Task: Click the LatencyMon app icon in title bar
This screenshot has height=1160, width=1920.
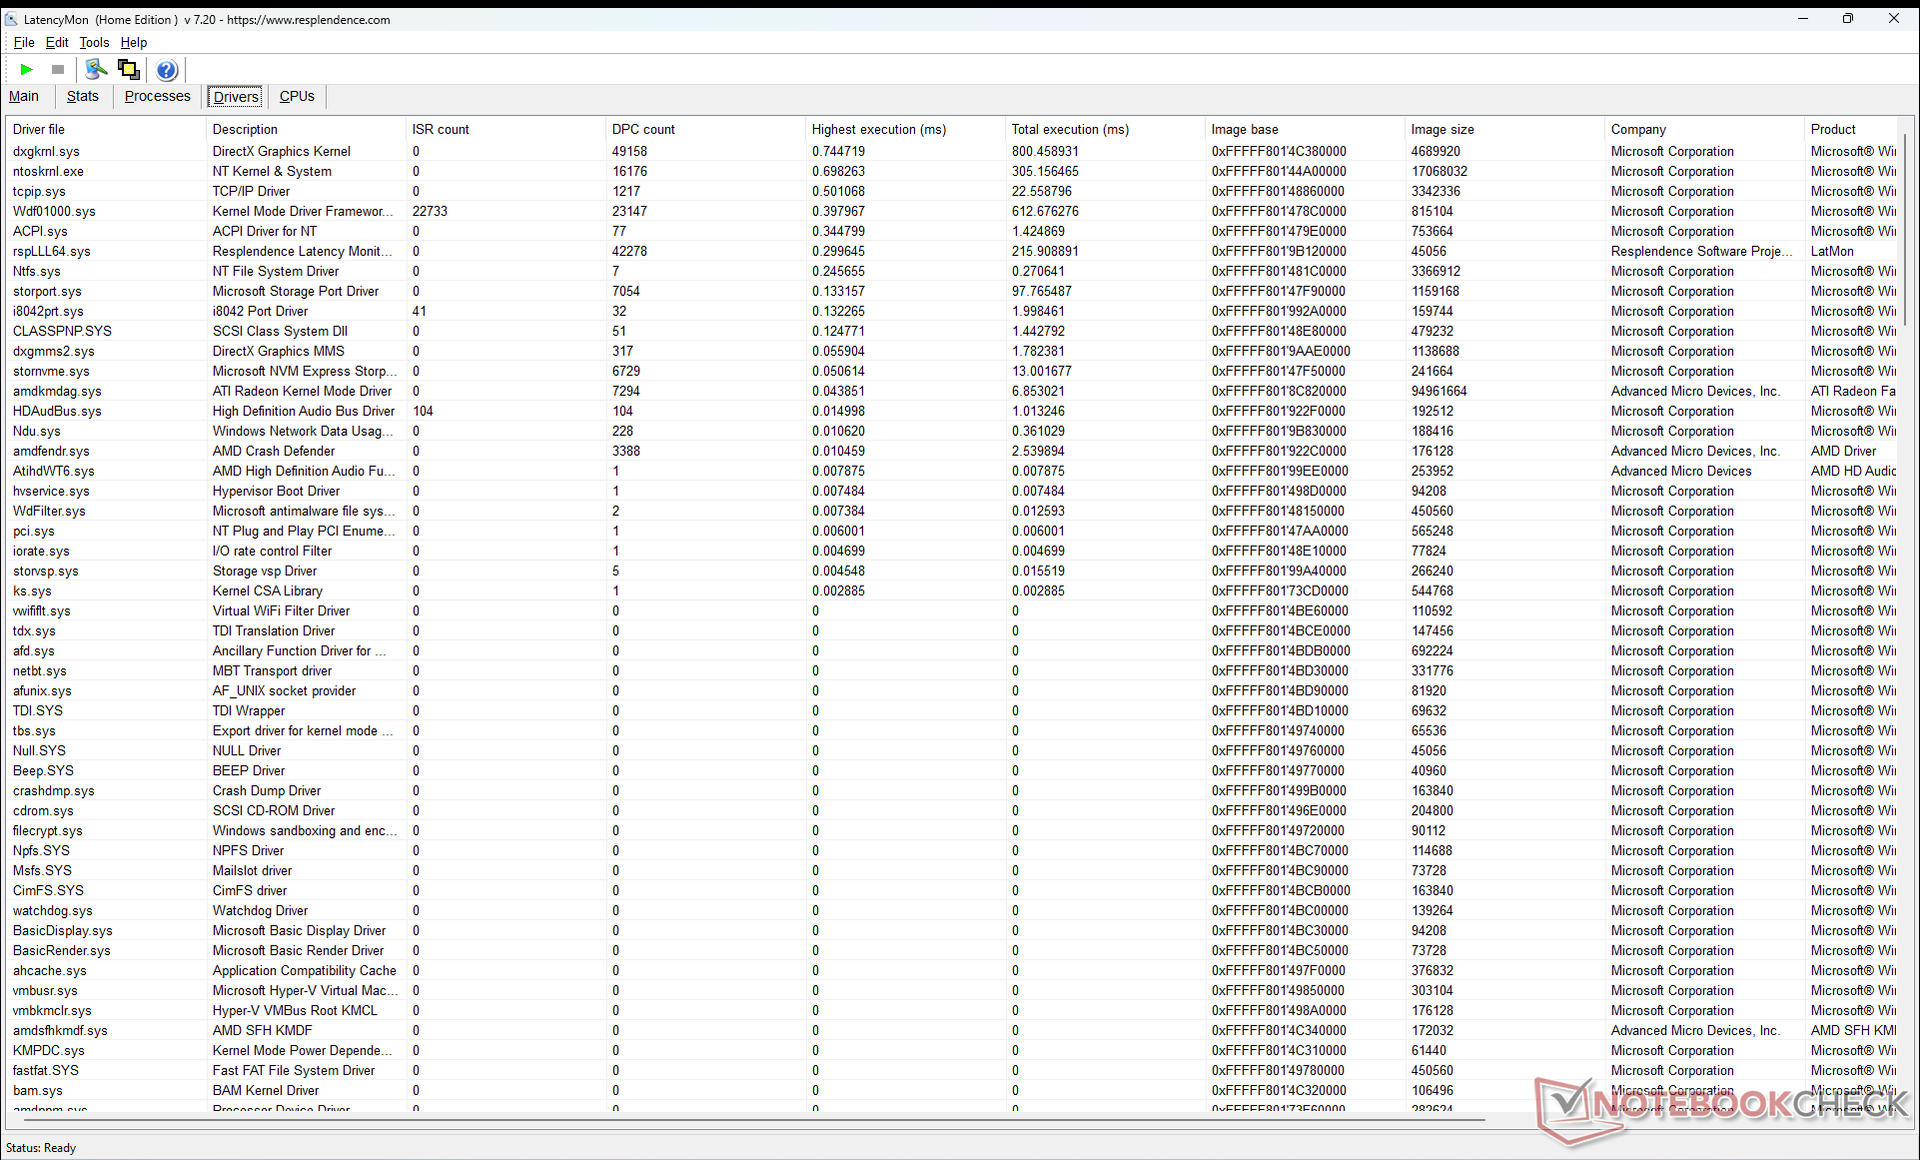Action: pyautogui.click(x=11, y=19)
